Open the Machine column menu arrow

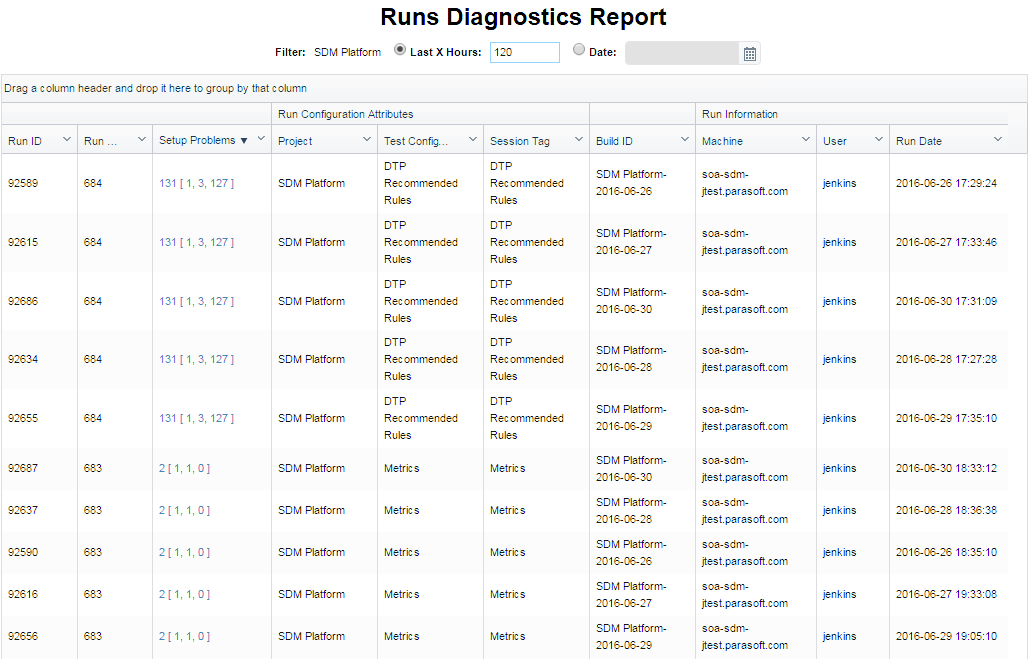[805, 139]
